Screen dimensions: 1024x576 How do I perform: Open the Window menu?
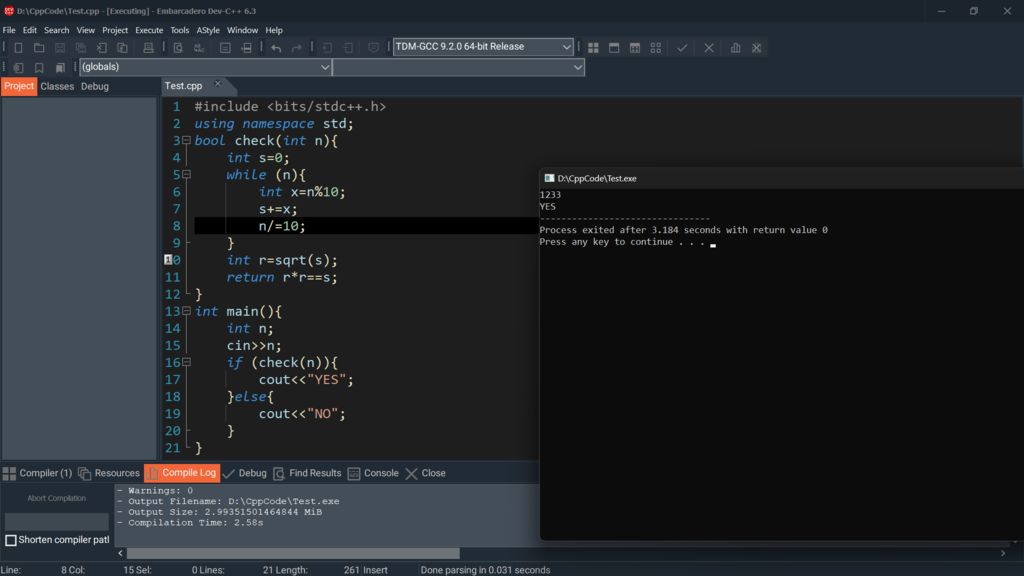point(242,30)
